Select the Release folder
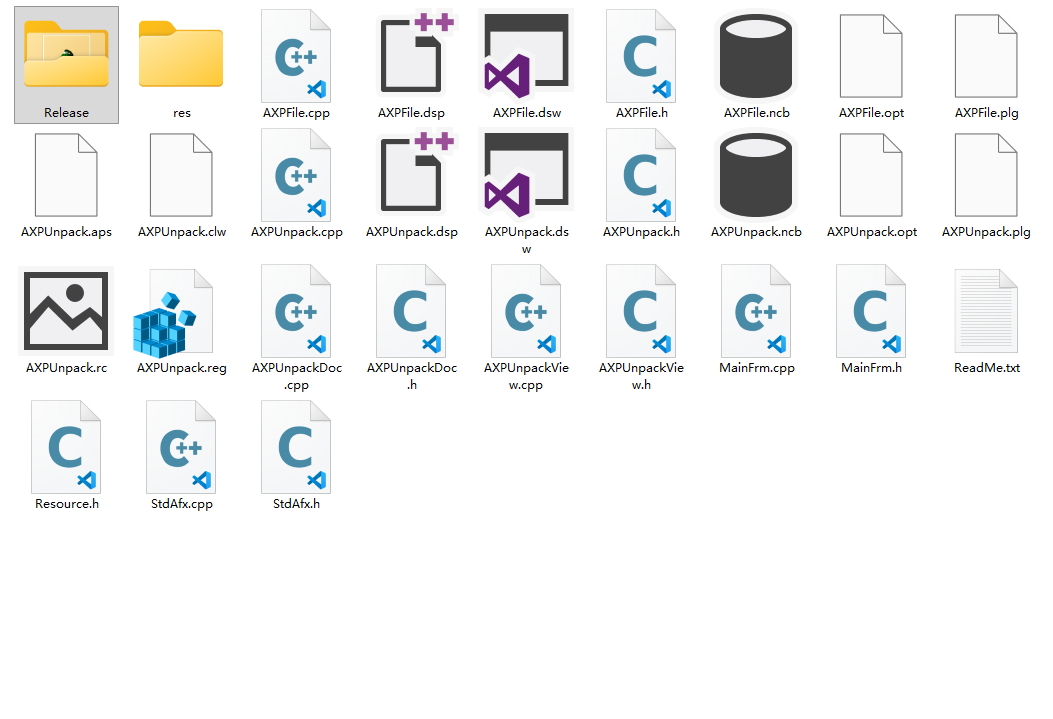Image resolution: width=1053 pixels, height=719 pixels. 66,58
